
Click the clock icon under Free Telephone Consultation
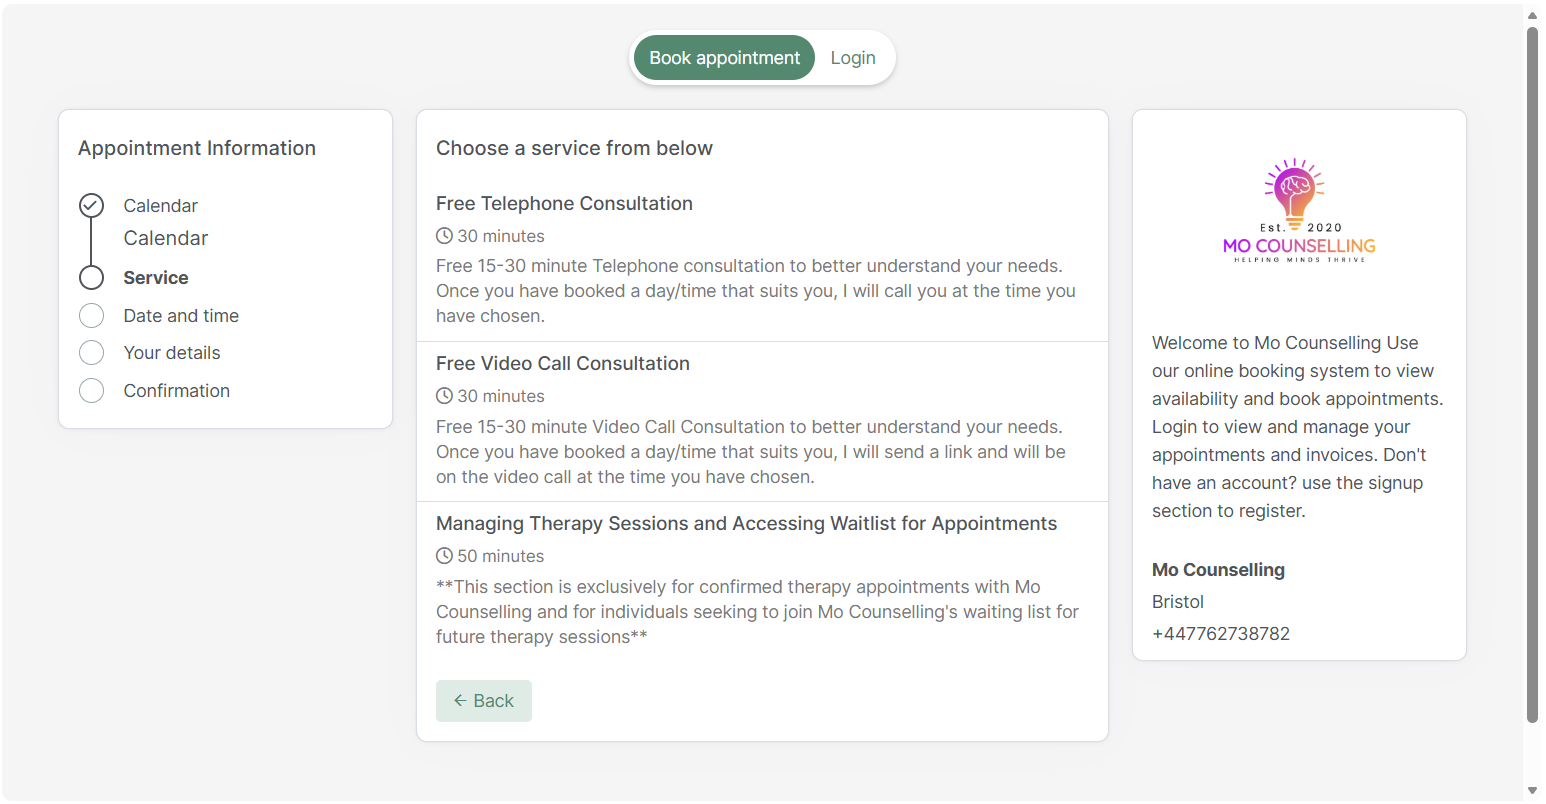[x=444, y=236]
